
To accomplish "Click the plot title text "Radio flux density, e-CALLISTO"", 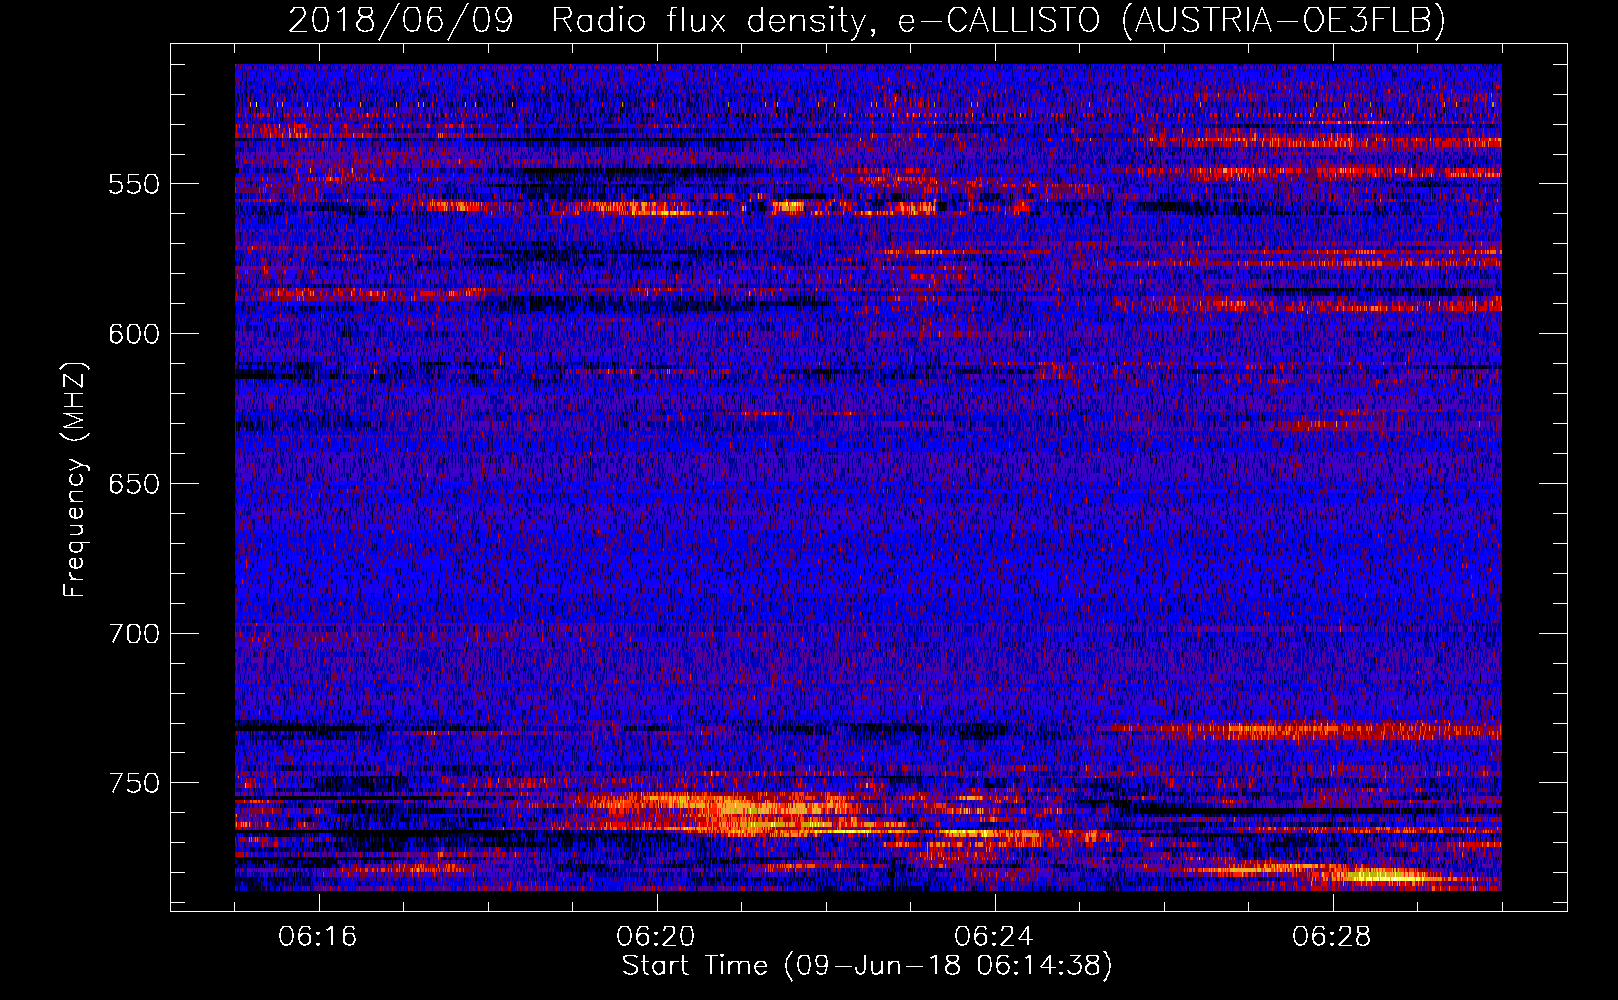I will [x=825, y=20].
